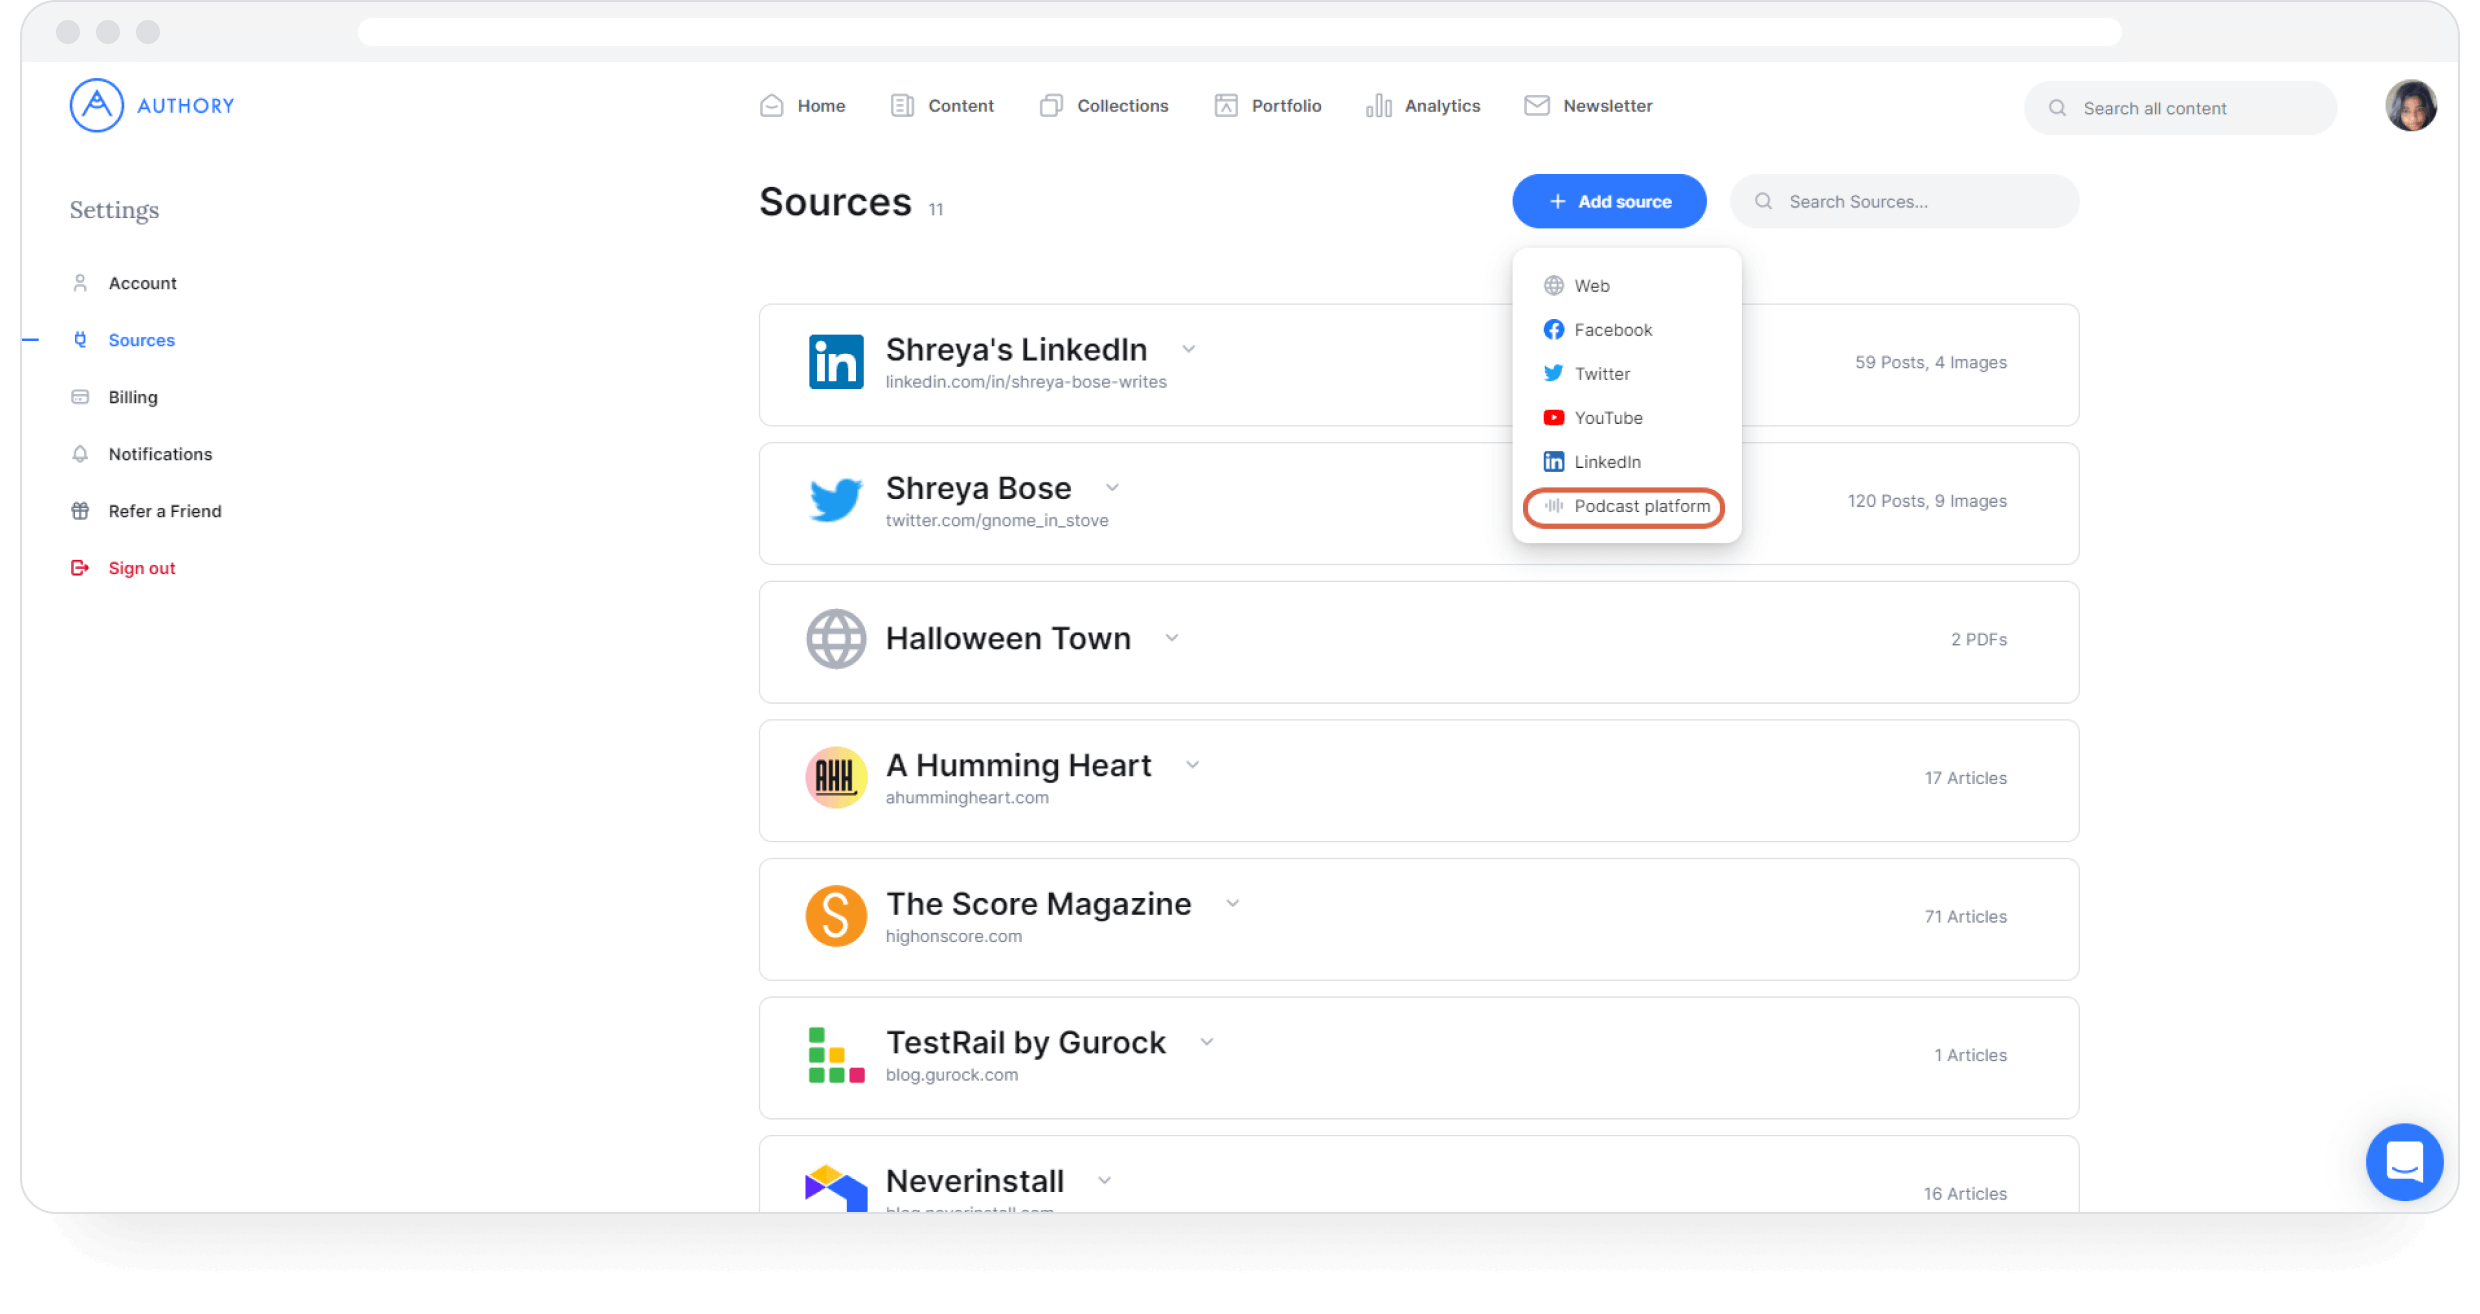2480x1314 pixels.
Task: Choose Facebook from Add source menu
Action: 1626,330
